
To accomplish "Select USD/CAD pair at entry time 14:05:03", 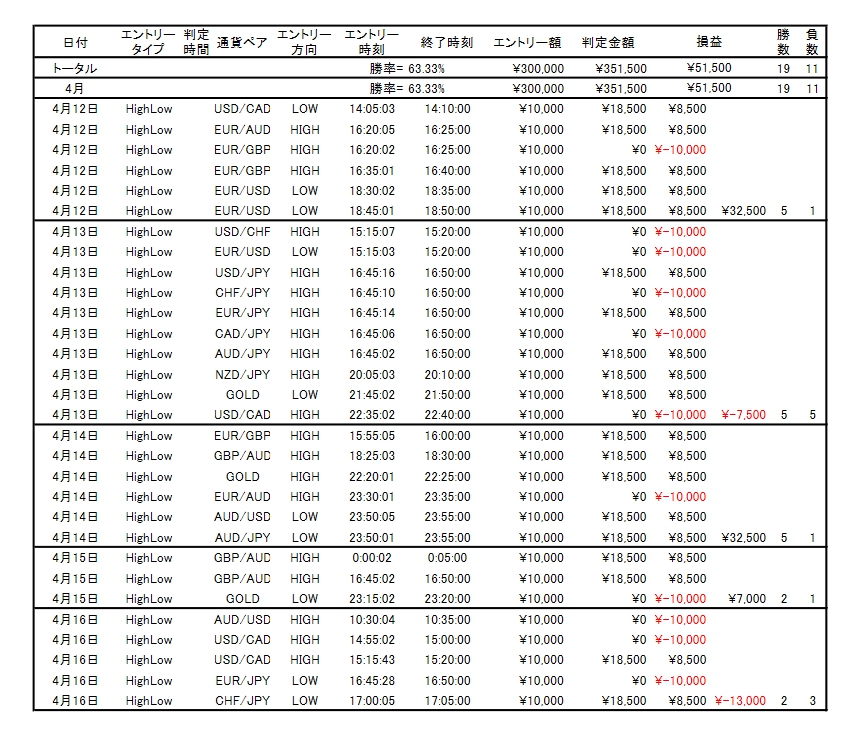I will click(x=242, y=109).
